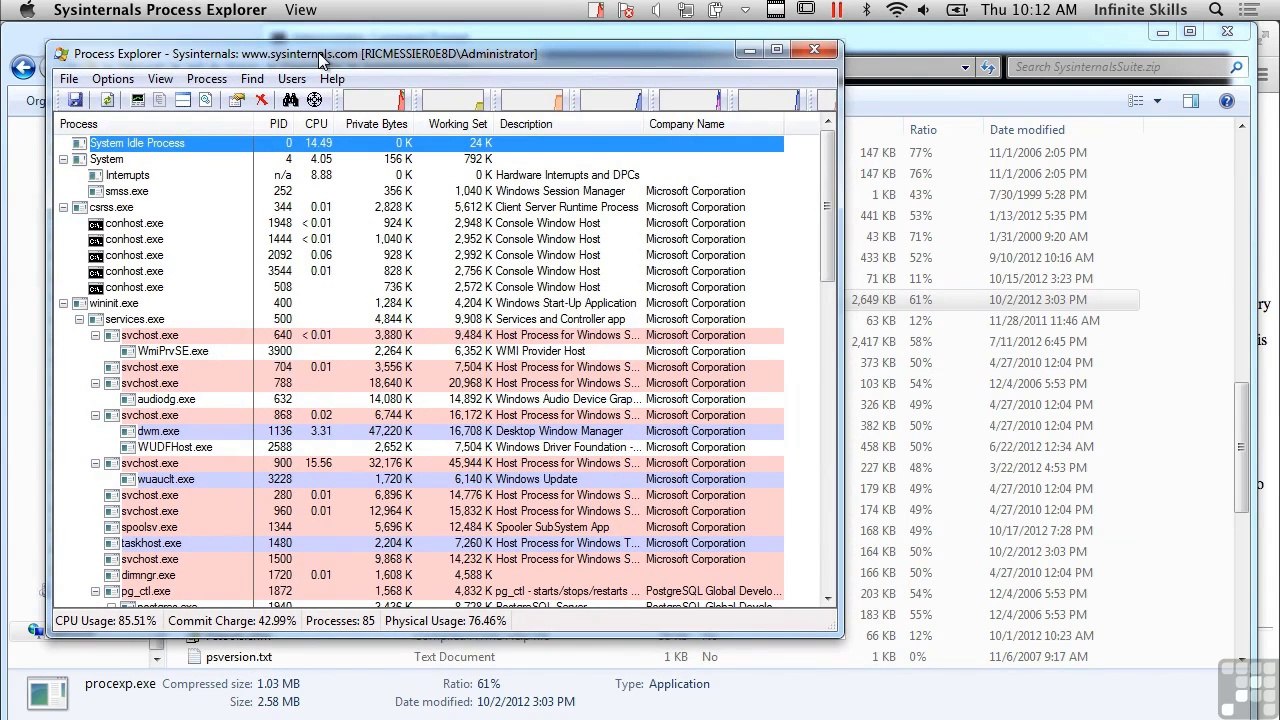Sort by the Working Set column header
The image size is (1280, 720).
point(457,124)
